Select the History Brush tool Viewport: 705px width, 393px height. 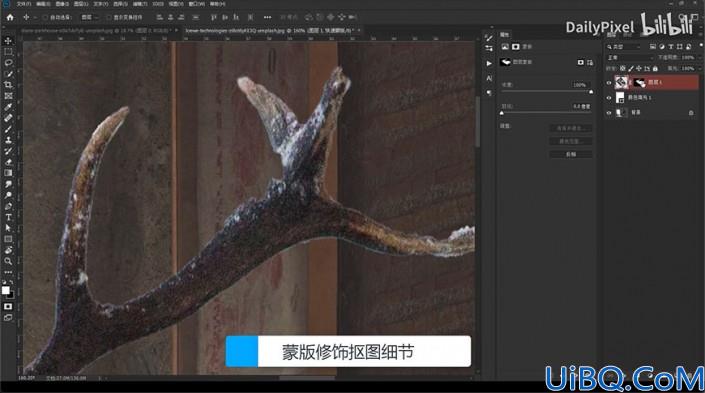pyautogui.click(x=8, y=151)
